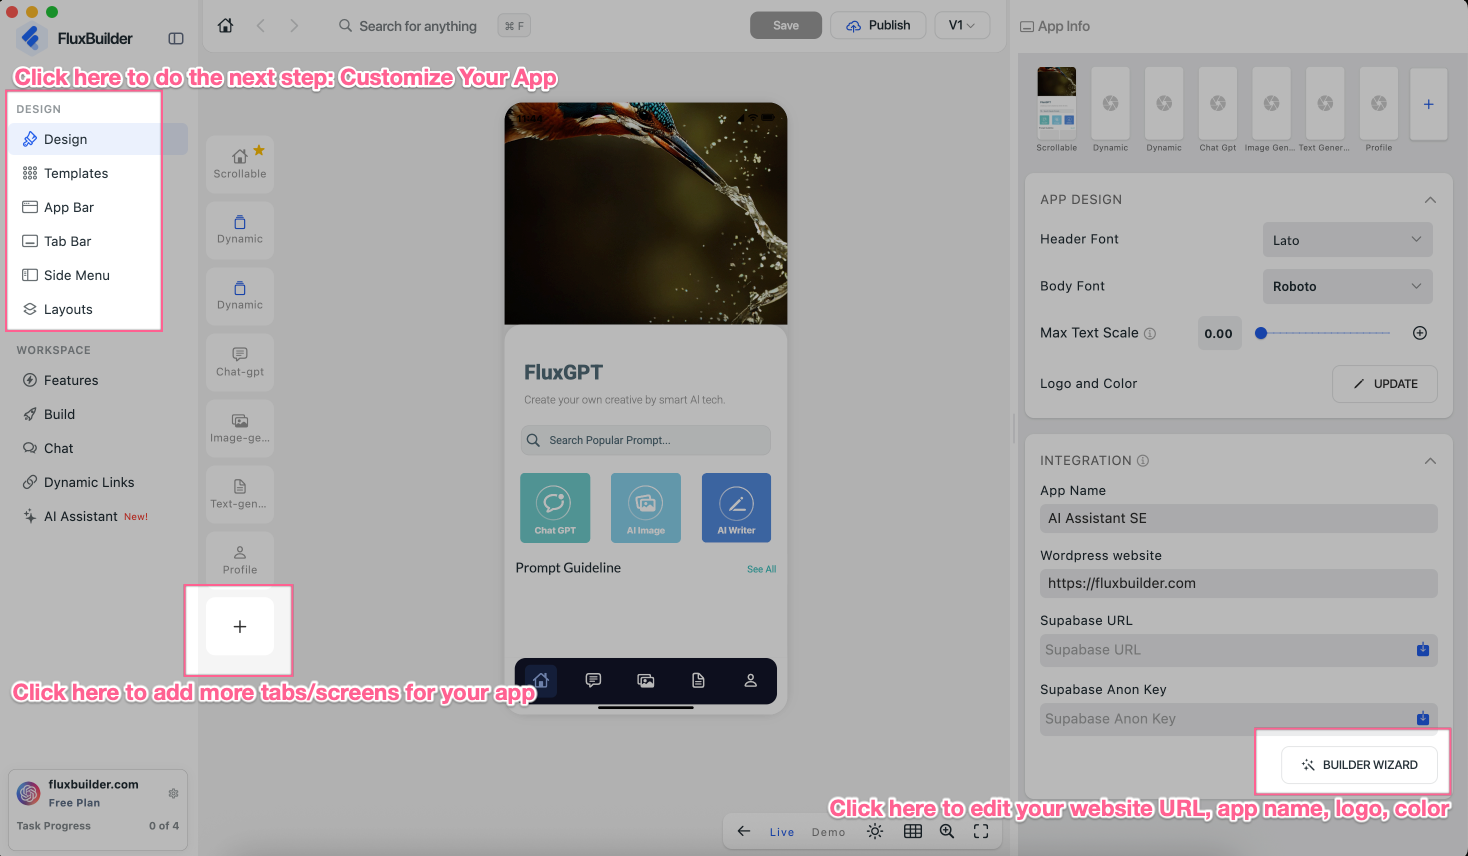
Task: Select the Scrollable tab in the tab list
Action: click(x=240, y=164)
